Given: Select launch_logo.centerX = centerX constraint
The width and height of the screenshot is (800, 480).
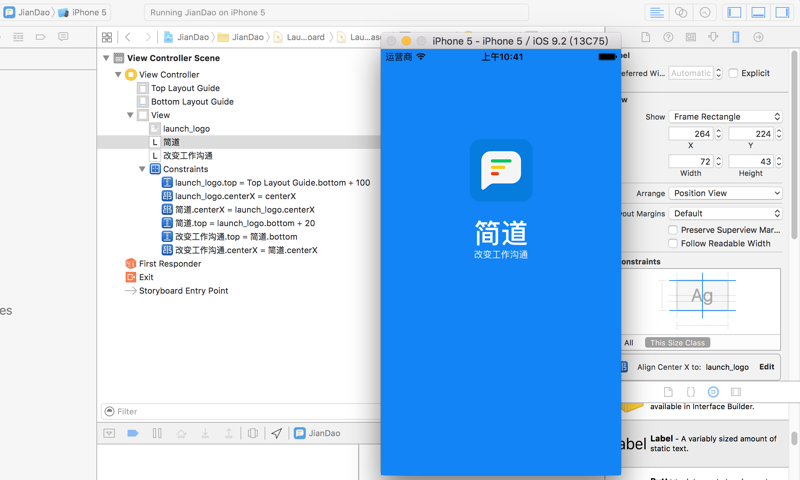Looking at the screenshot, I should click(x=235, y=196).
